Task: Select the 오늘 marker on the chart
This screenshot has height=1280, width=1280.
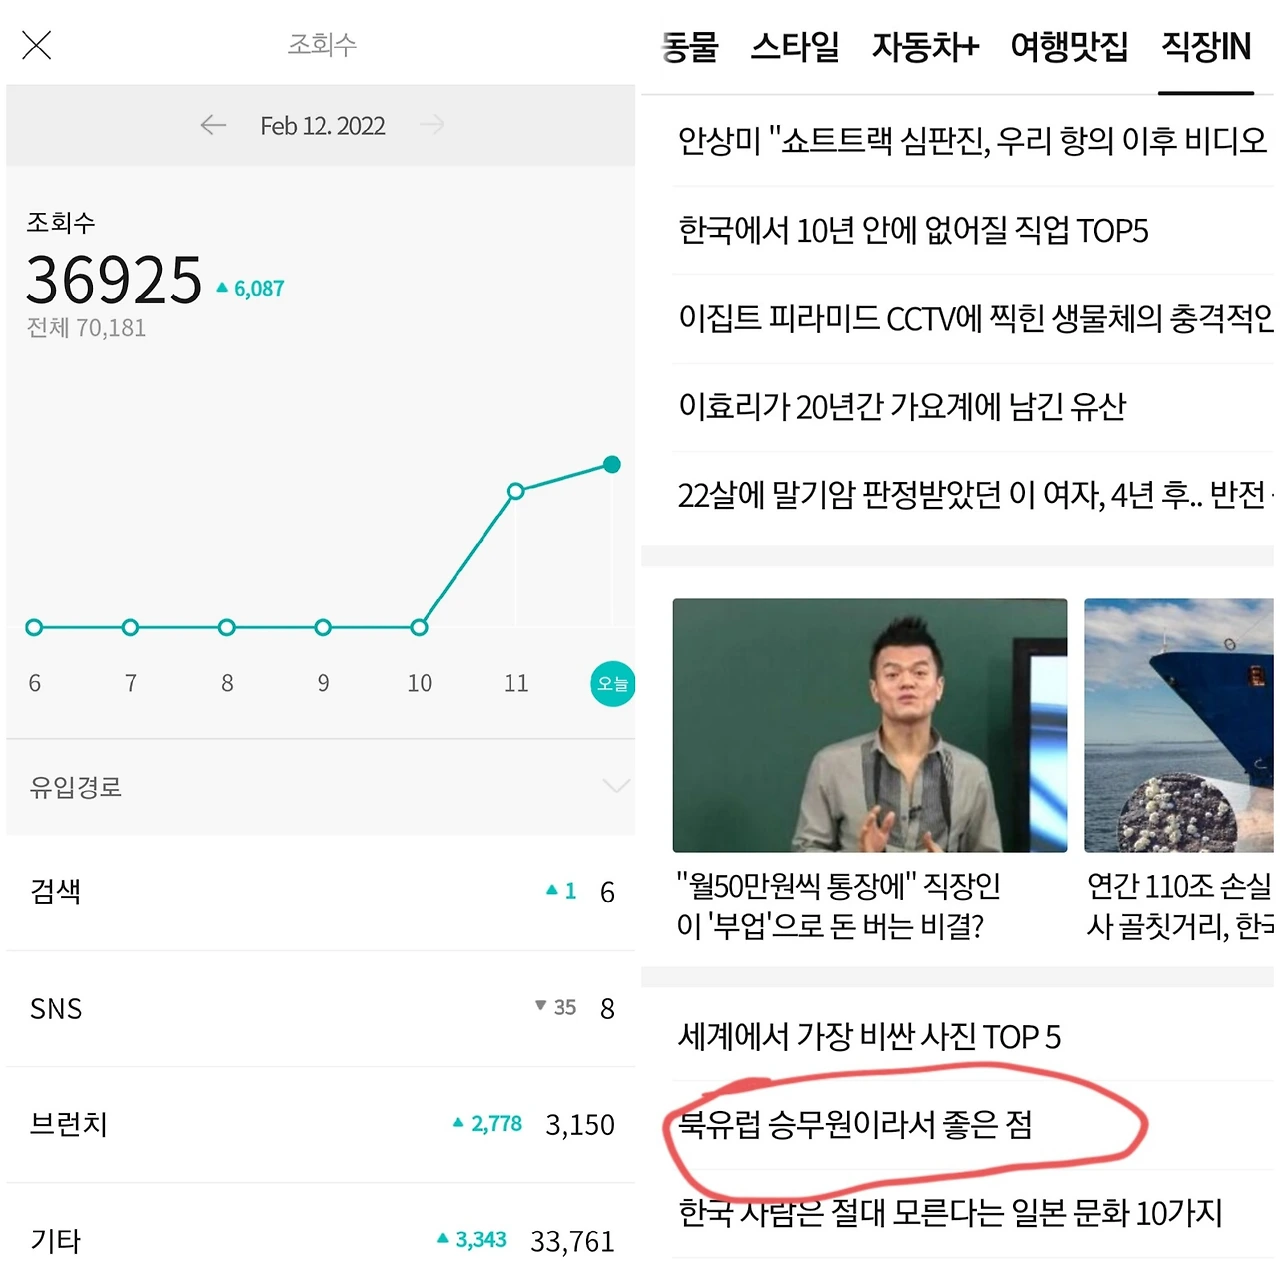Action: 612,684
